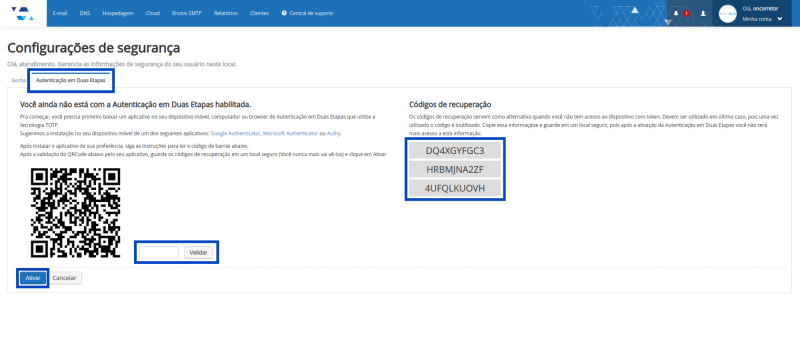Switch to the Senha tab
Image resolution: width=800 pixels, height=360 pixels.
18,81
